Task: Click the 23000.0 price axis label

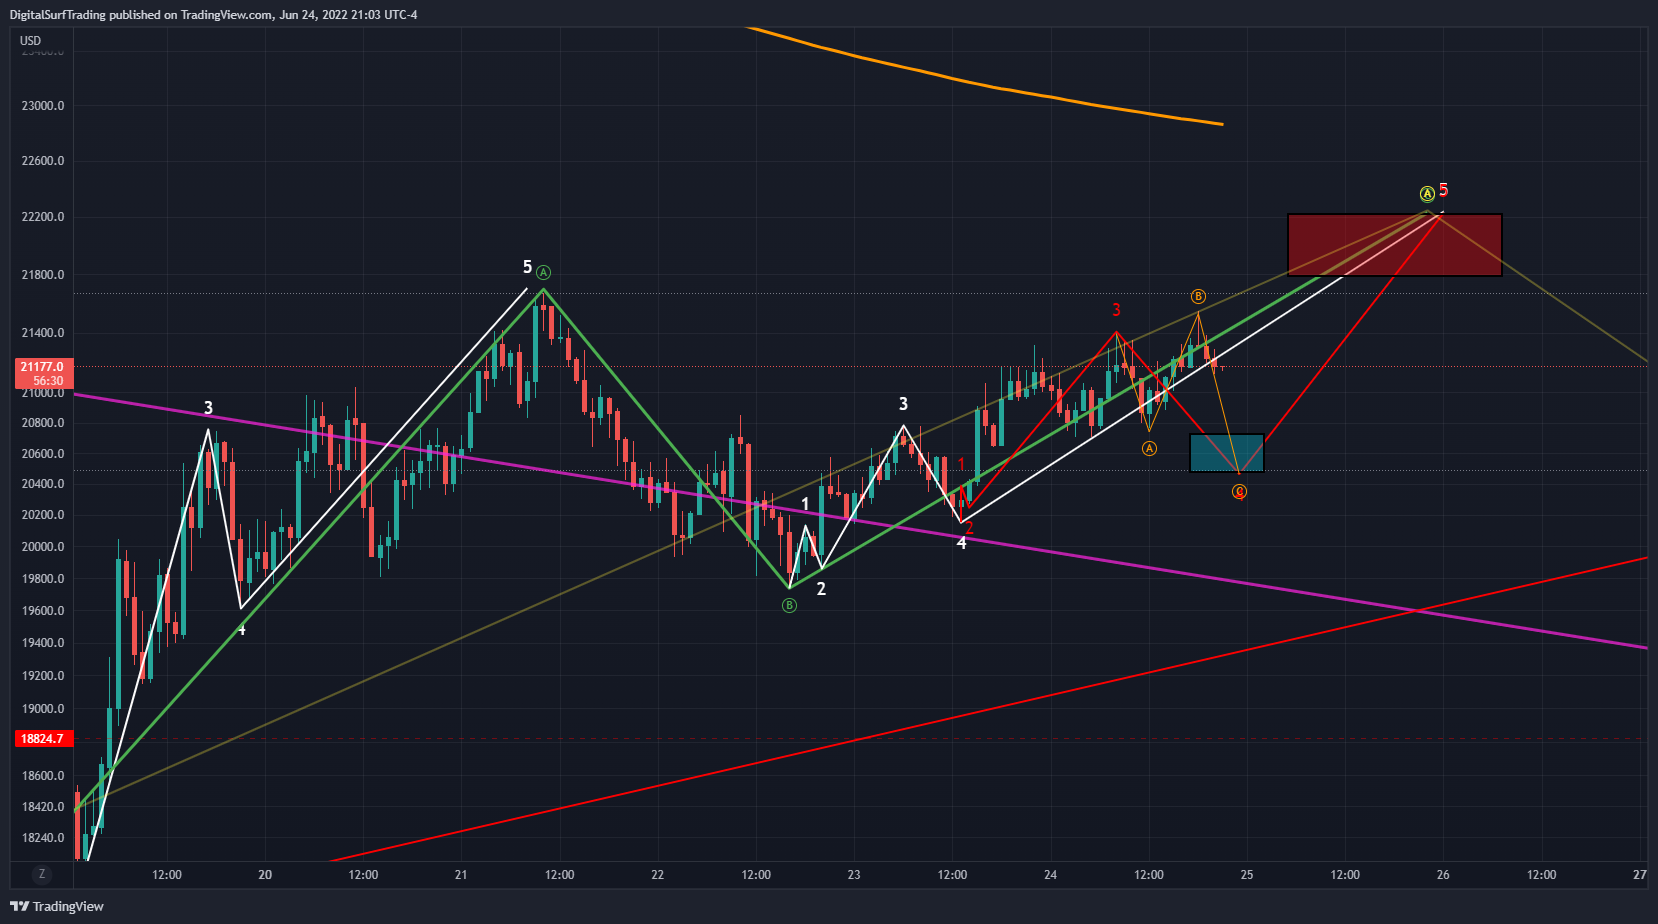Action: [x=44, y=106]
